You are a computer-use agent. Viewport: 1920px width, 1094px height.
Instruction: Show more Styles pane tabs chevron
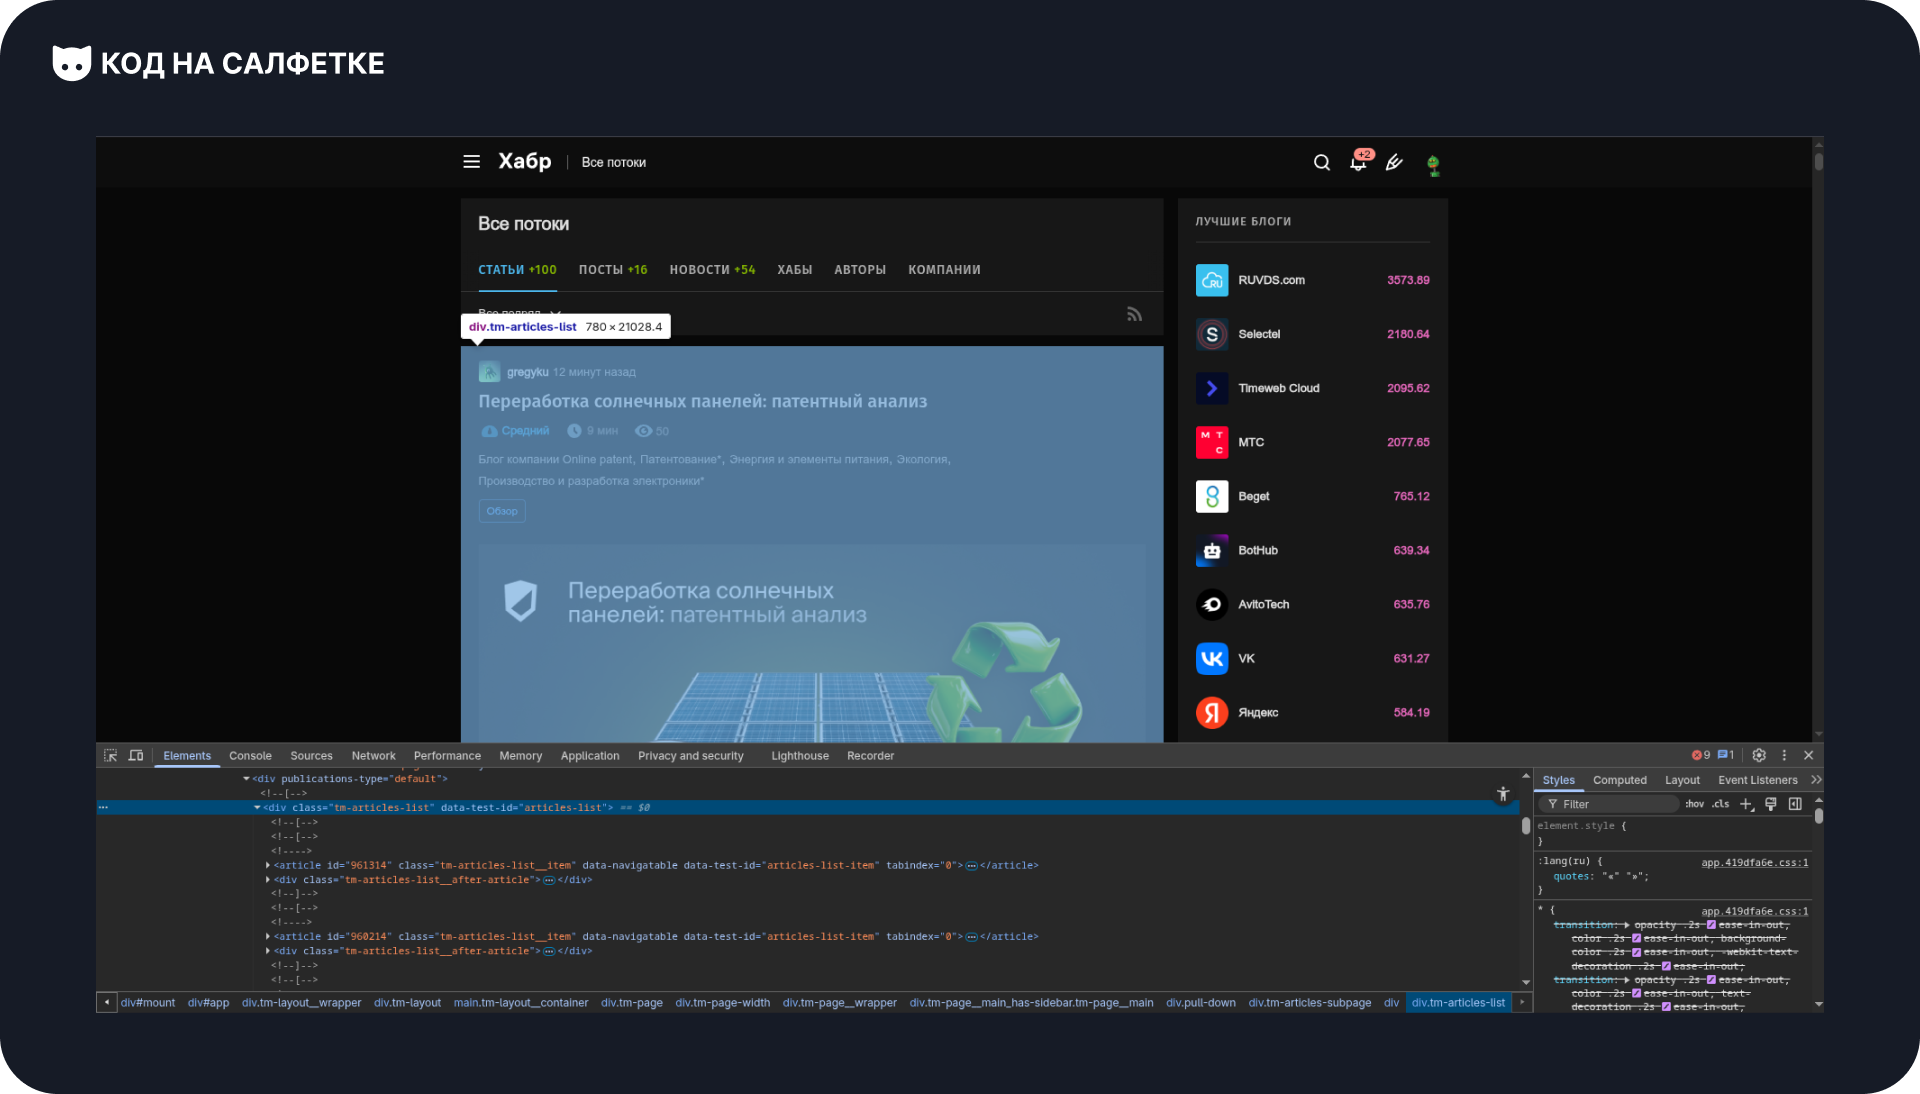(1816, 780)
